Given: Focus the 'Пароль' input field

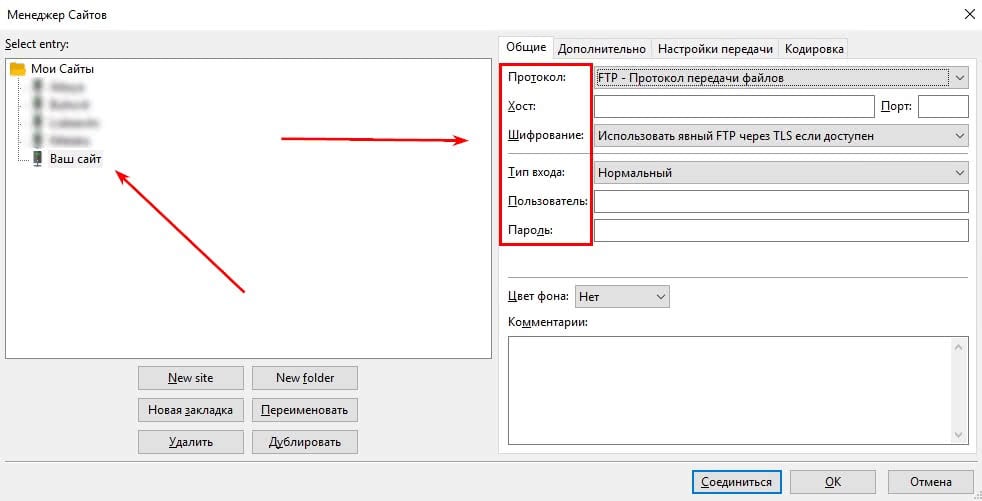Looking at the screenshot, I should [781, 230].
